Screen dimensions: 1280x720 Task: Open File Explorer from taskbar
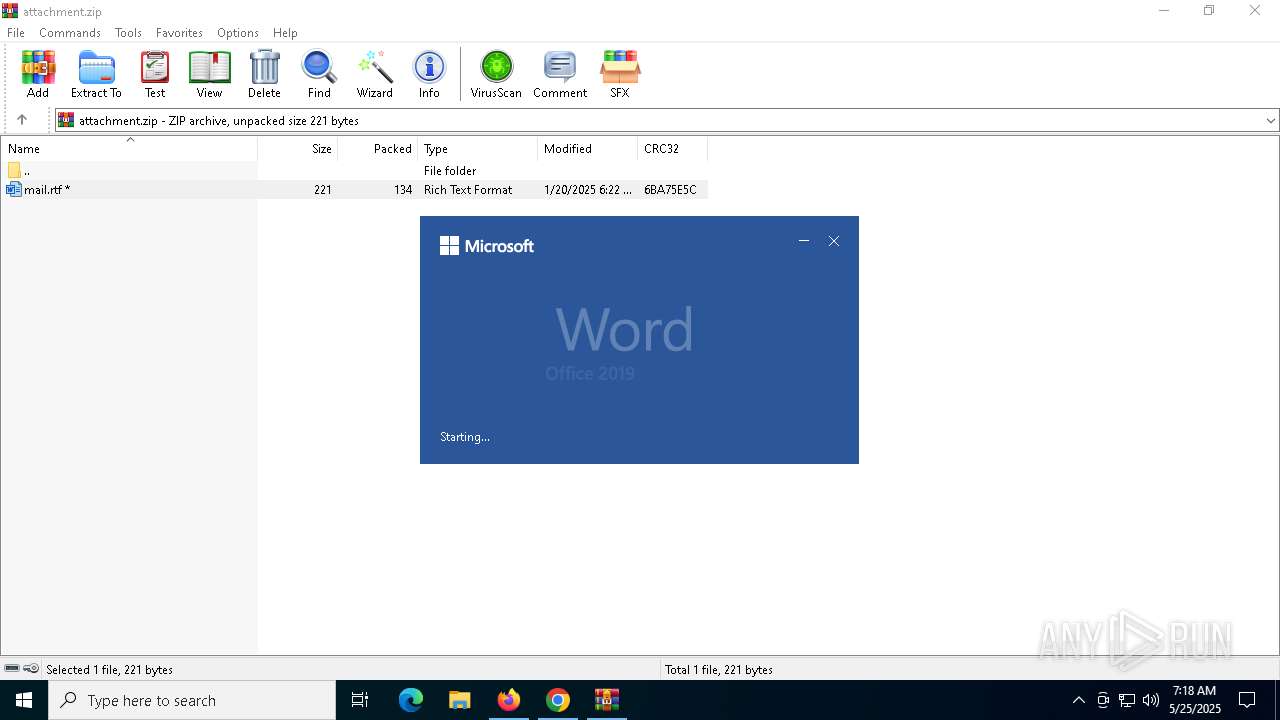(459, 700)
